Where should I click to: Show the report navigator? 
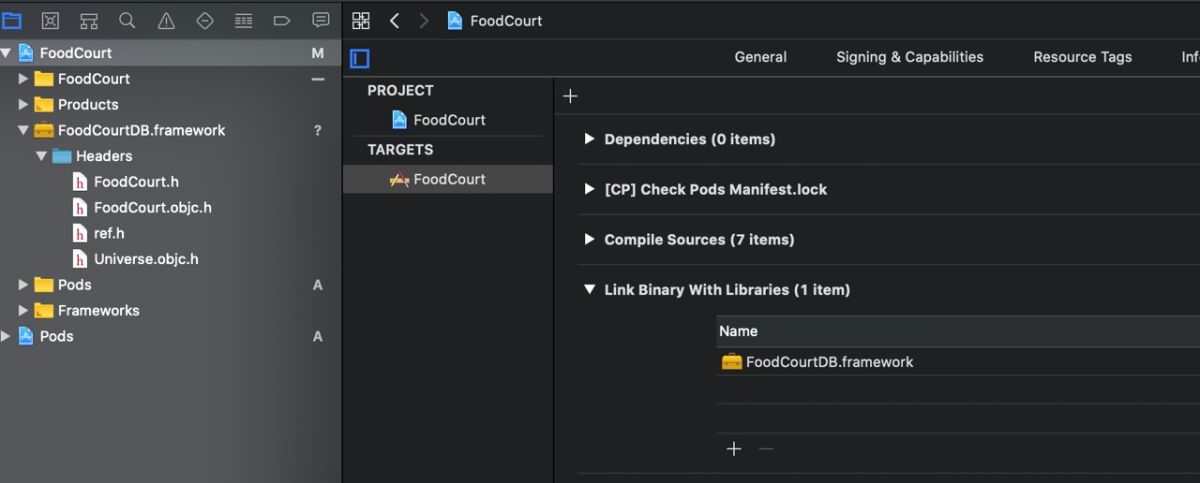tap(321, 20)
